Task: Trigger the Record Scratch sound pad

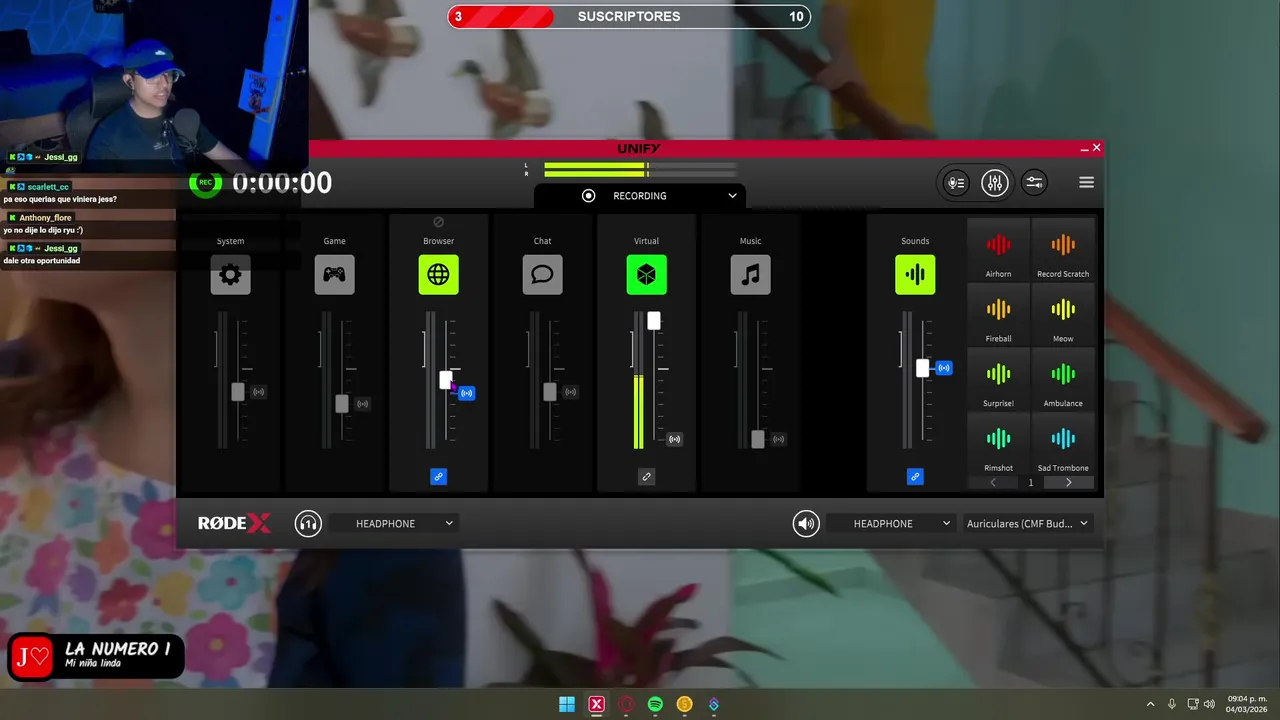Action: [1063, 250]
